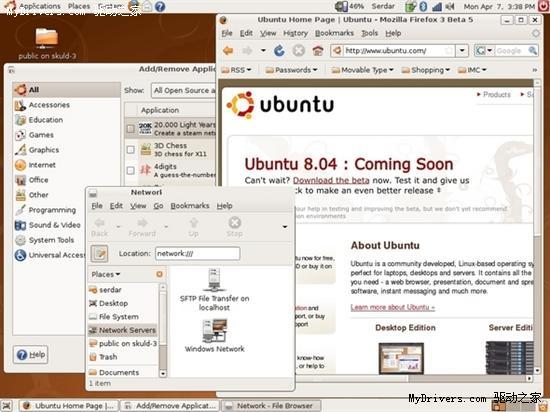This screenshot has width=550, height=412.
Task: Click Up button in Network file browser
Action: point(194,227)
